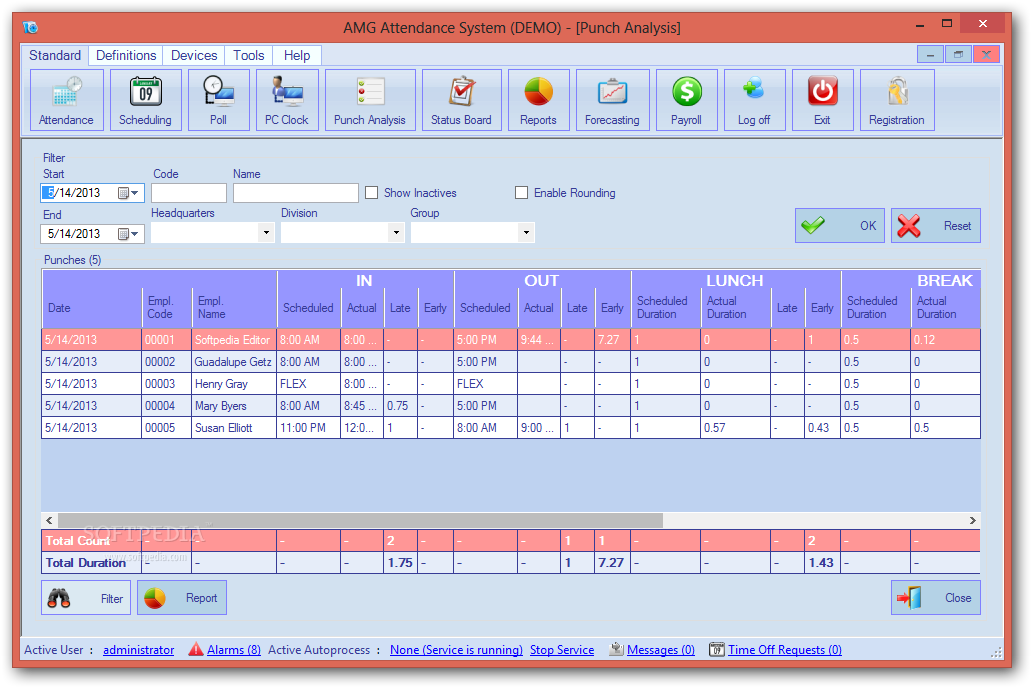
Task: Select the Mary Byers employee name cell
Action: (234, 406)
